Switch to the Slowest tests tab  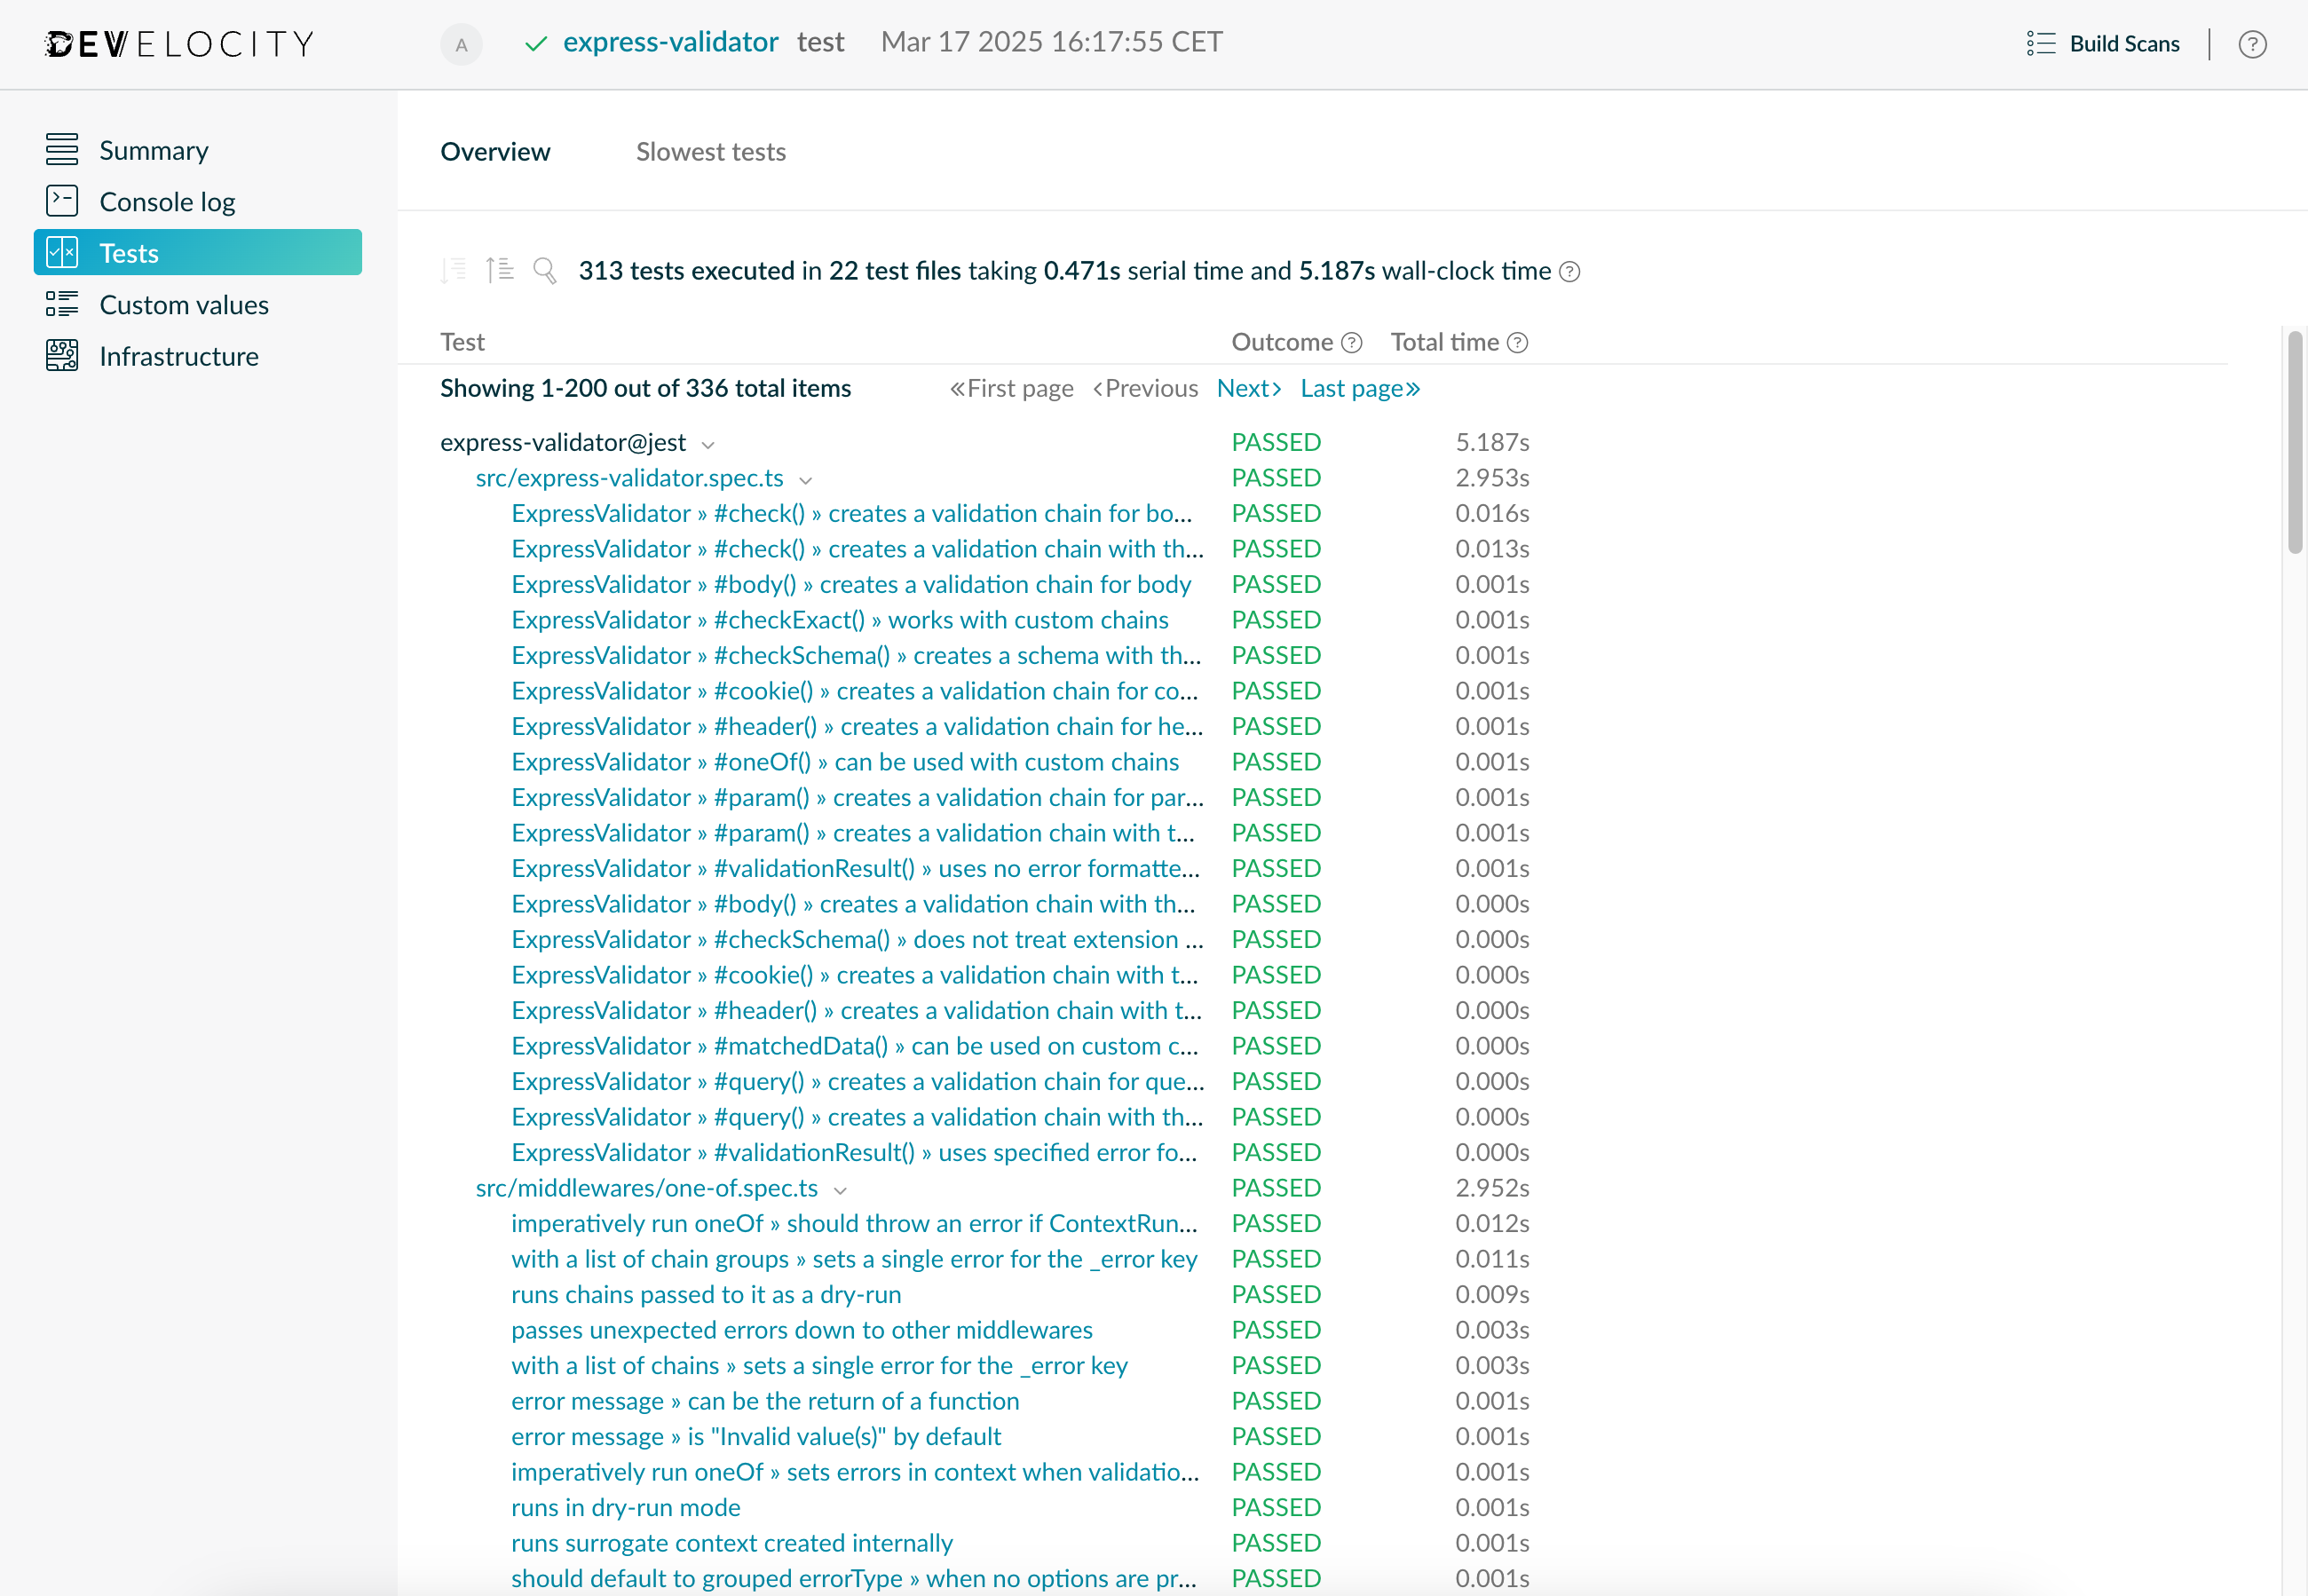tap(711, 152)
